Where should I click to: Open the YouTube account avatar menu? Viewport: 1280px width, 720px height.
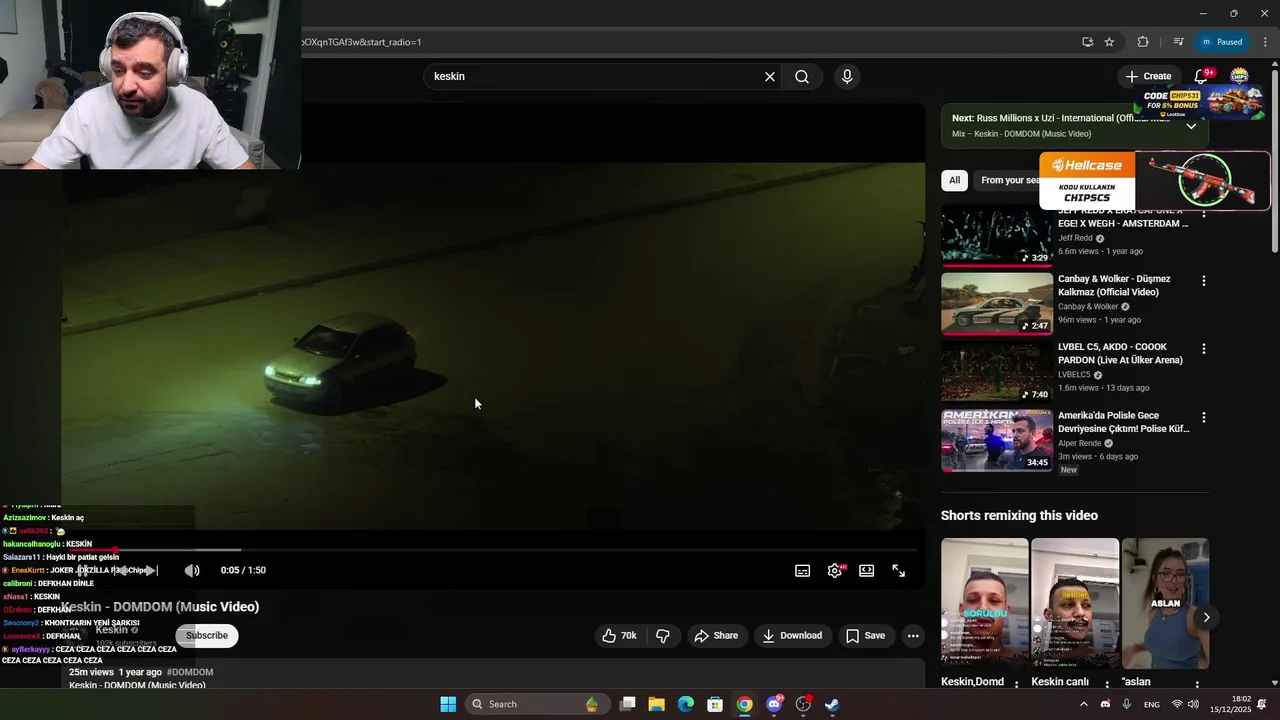tap(1239, 76)
